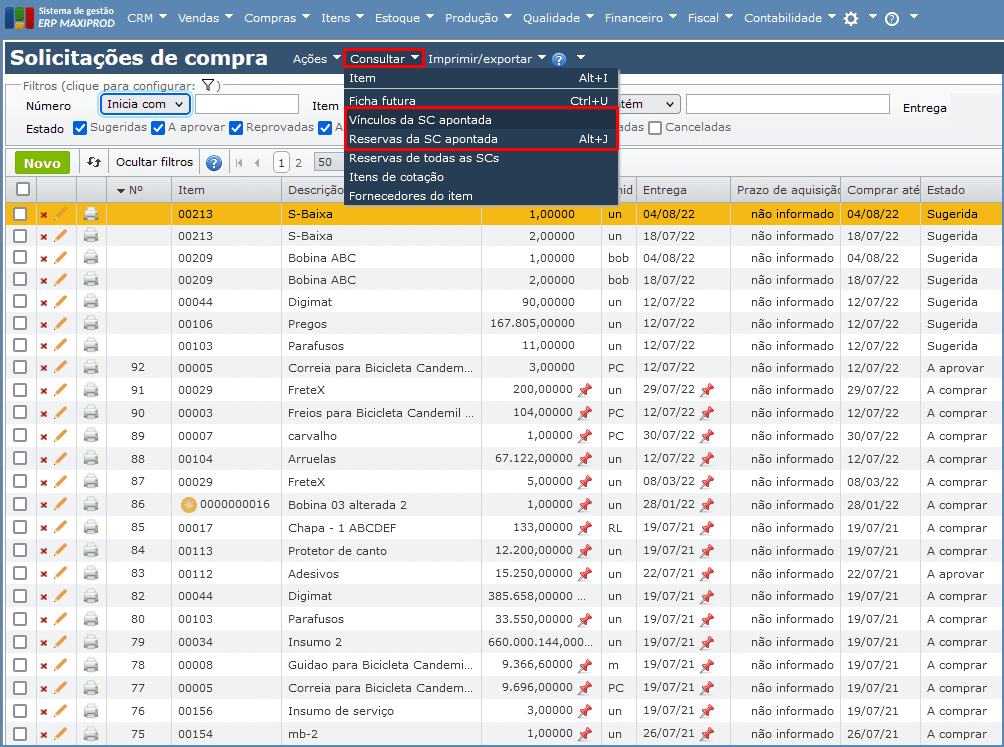
Task: Edit the Pregos row with pencil icon
Action: [61, 324]
